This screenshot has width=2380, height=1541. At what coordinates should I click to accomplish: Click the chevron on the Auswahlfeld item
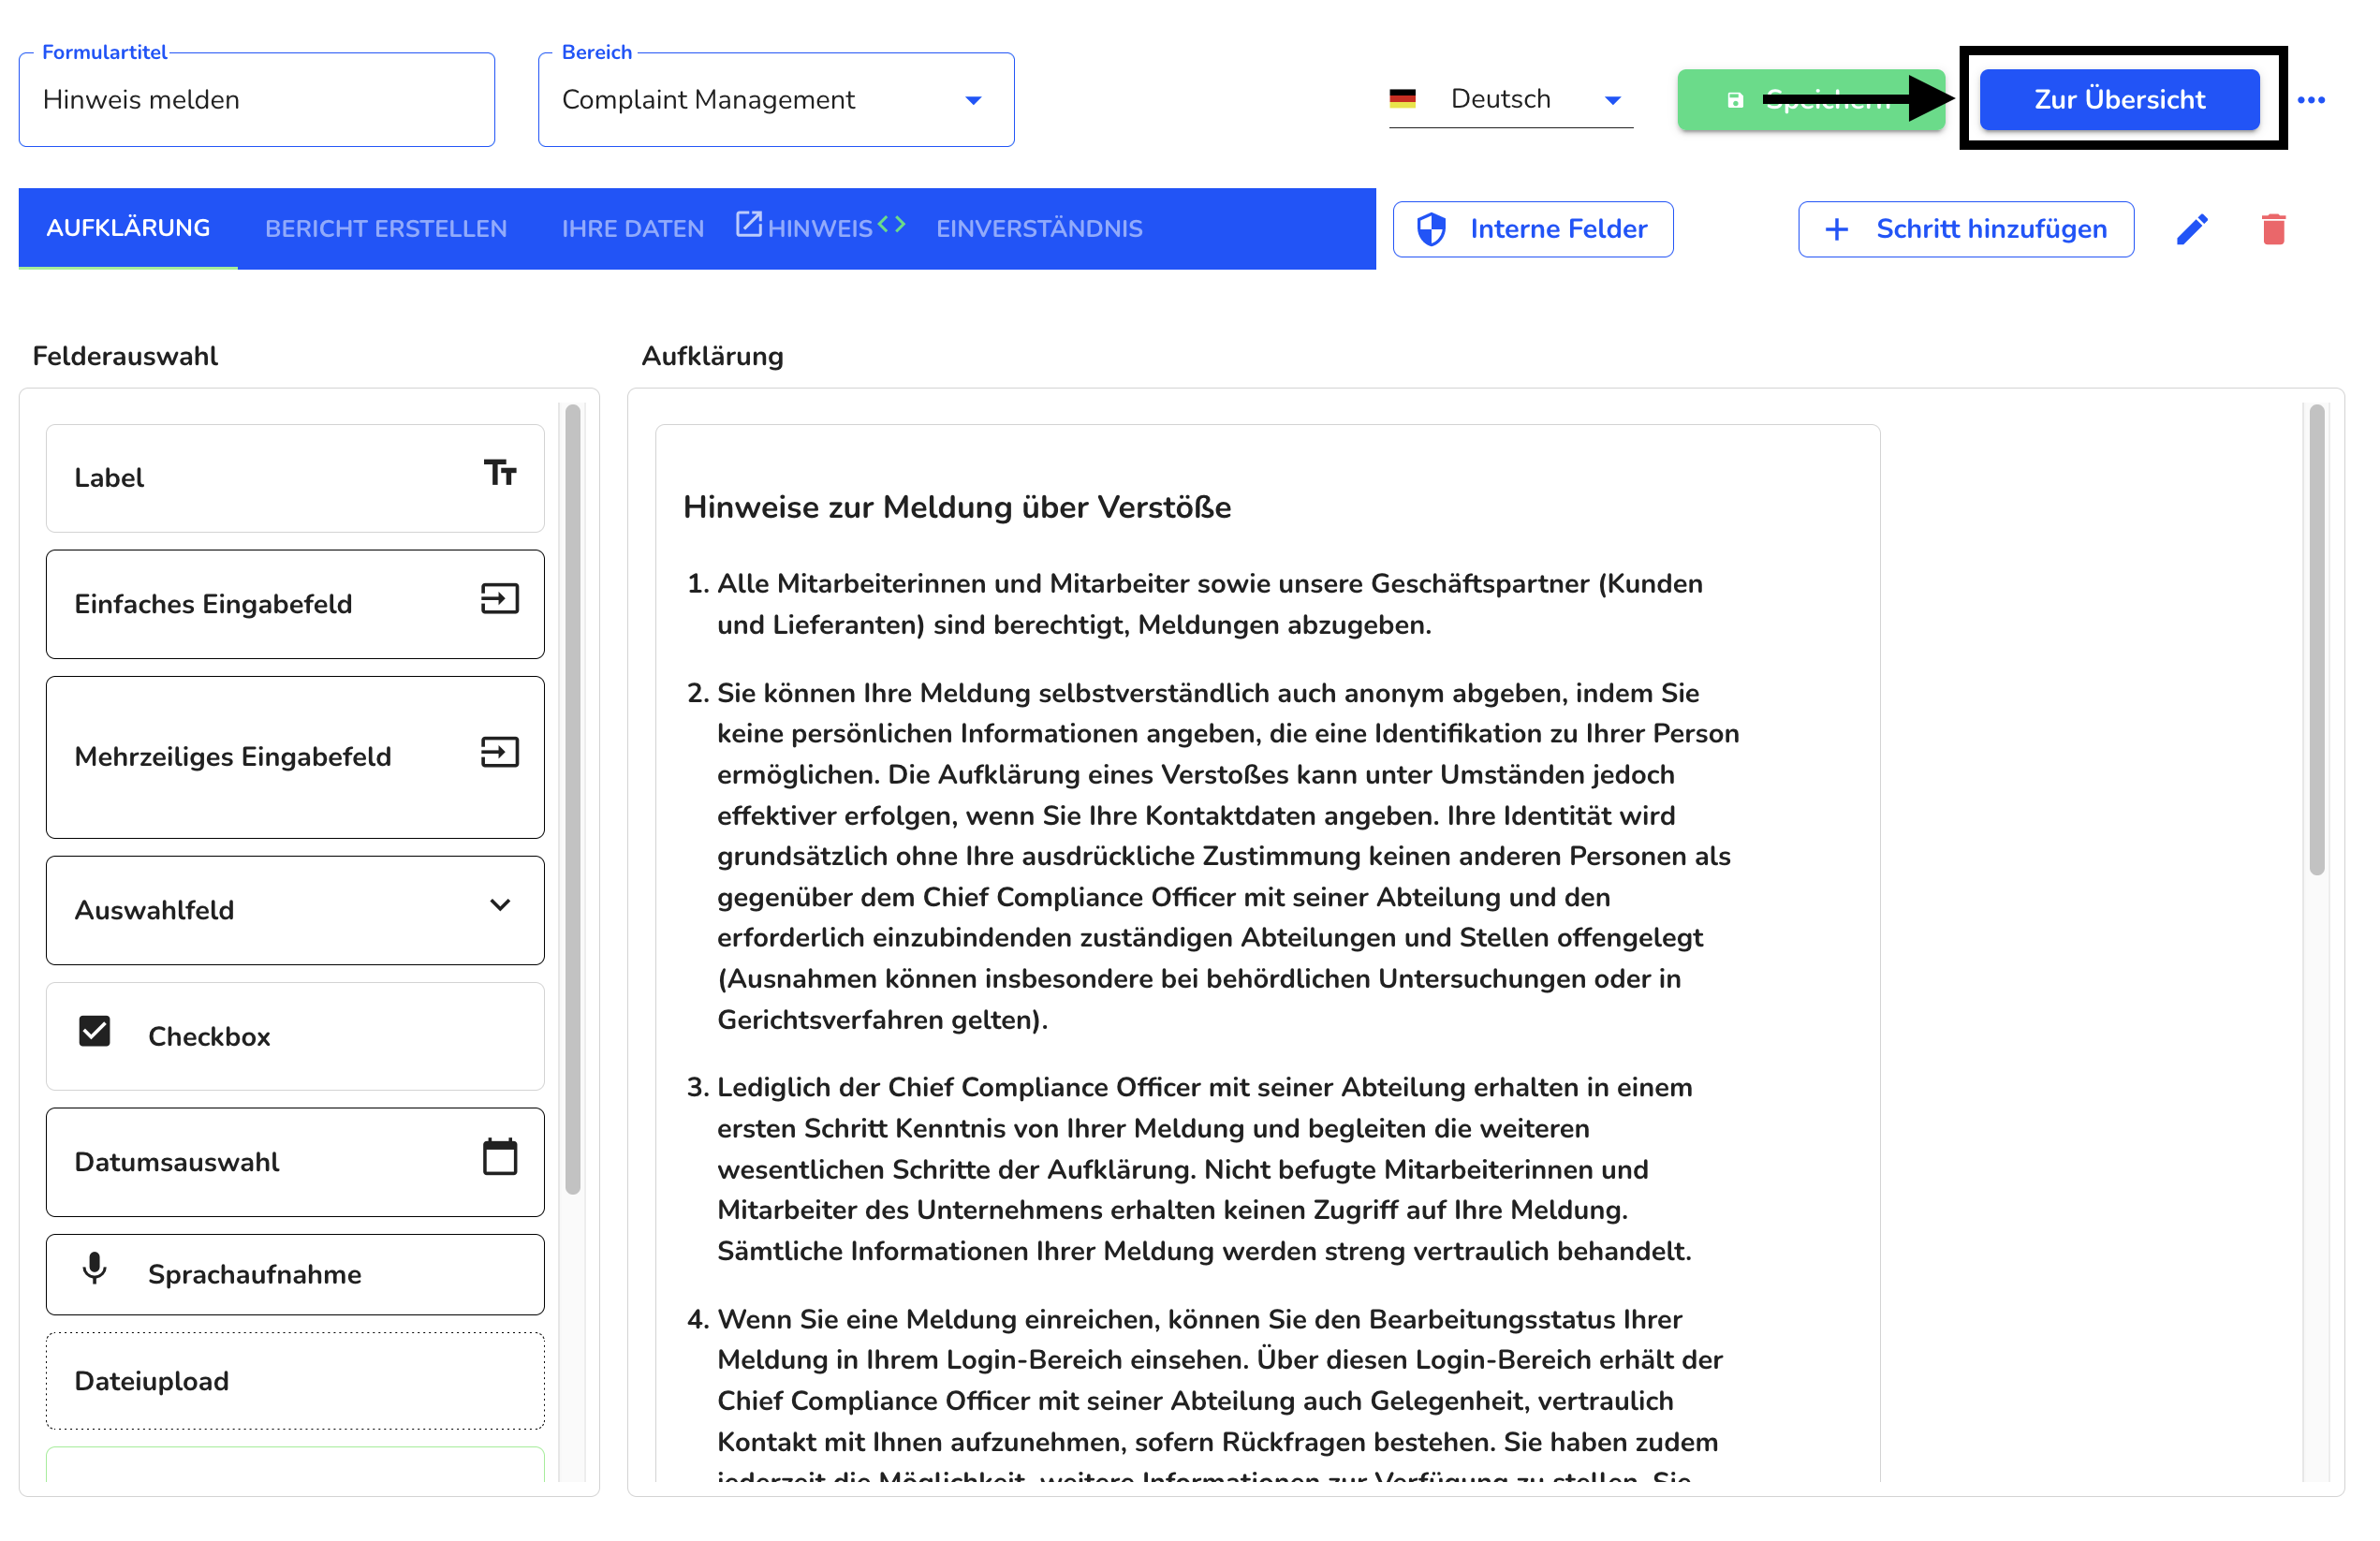click(x=500, y=905)
